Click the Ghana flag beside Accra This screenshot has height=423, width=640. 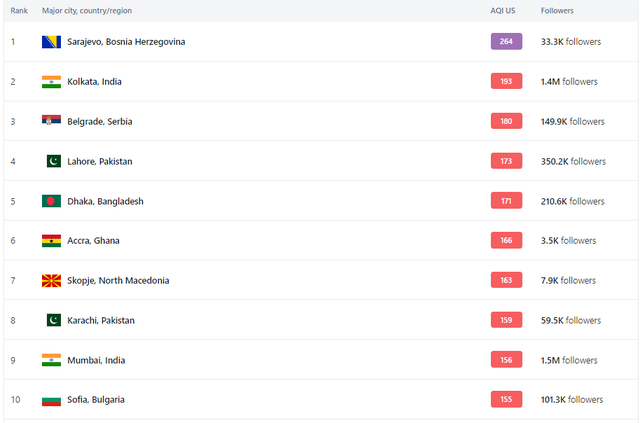tap(51, 241)
